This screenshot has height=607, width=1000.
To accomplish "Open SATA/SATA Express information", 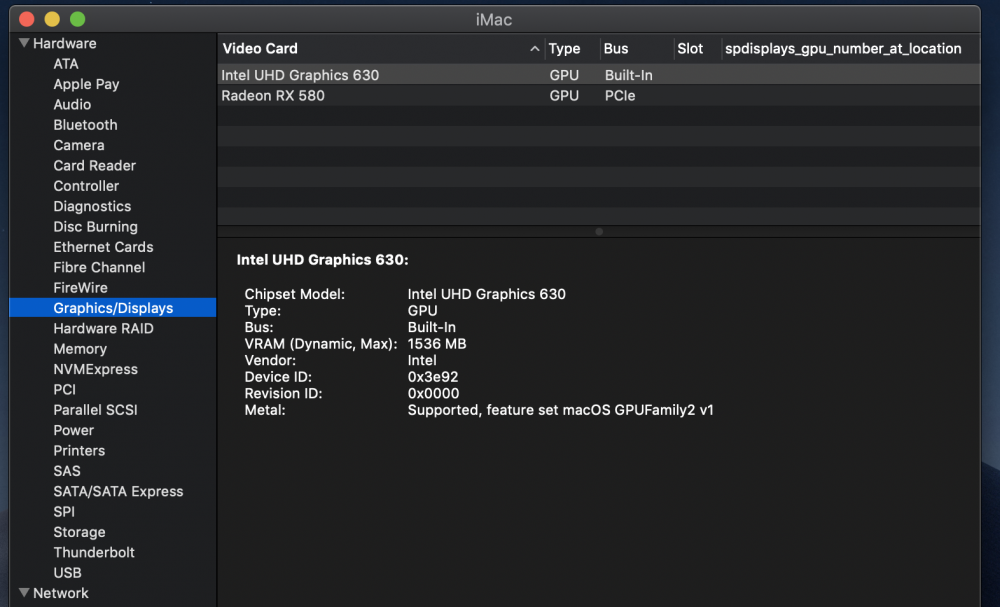I will 118,492.
